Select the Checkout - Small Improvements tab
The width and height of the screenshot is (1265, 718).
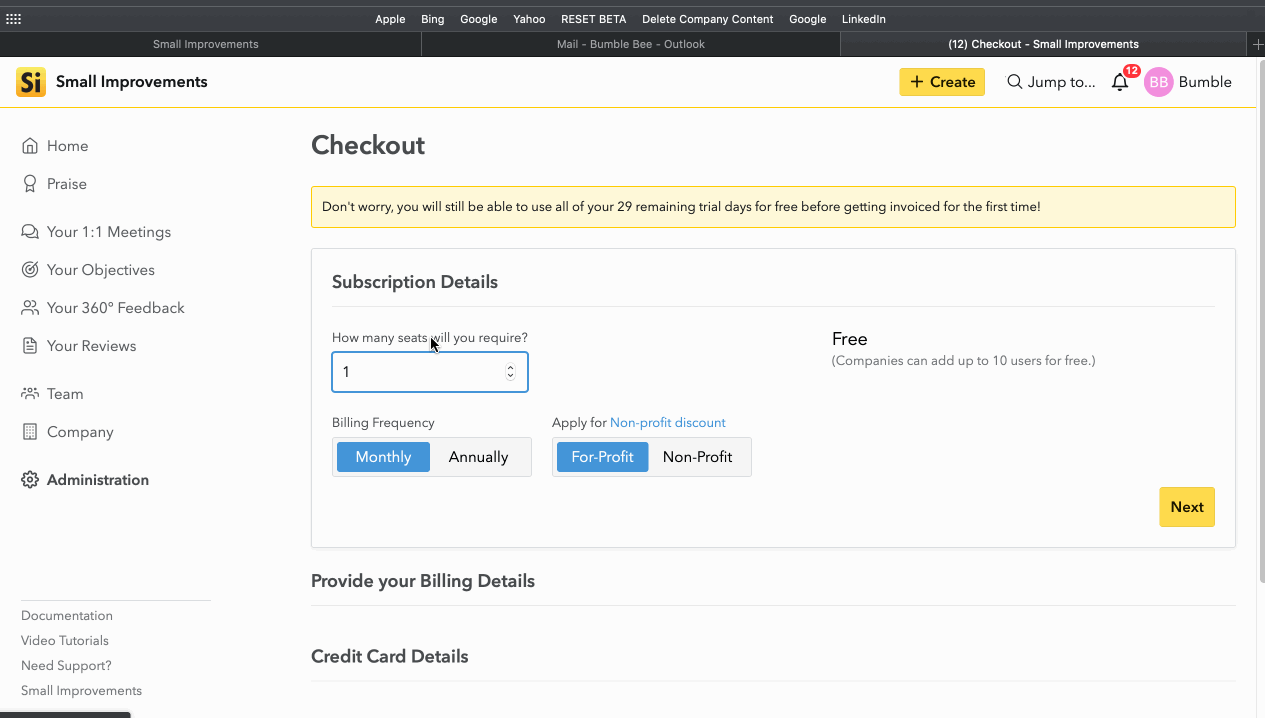click(x=1043, y=44)
